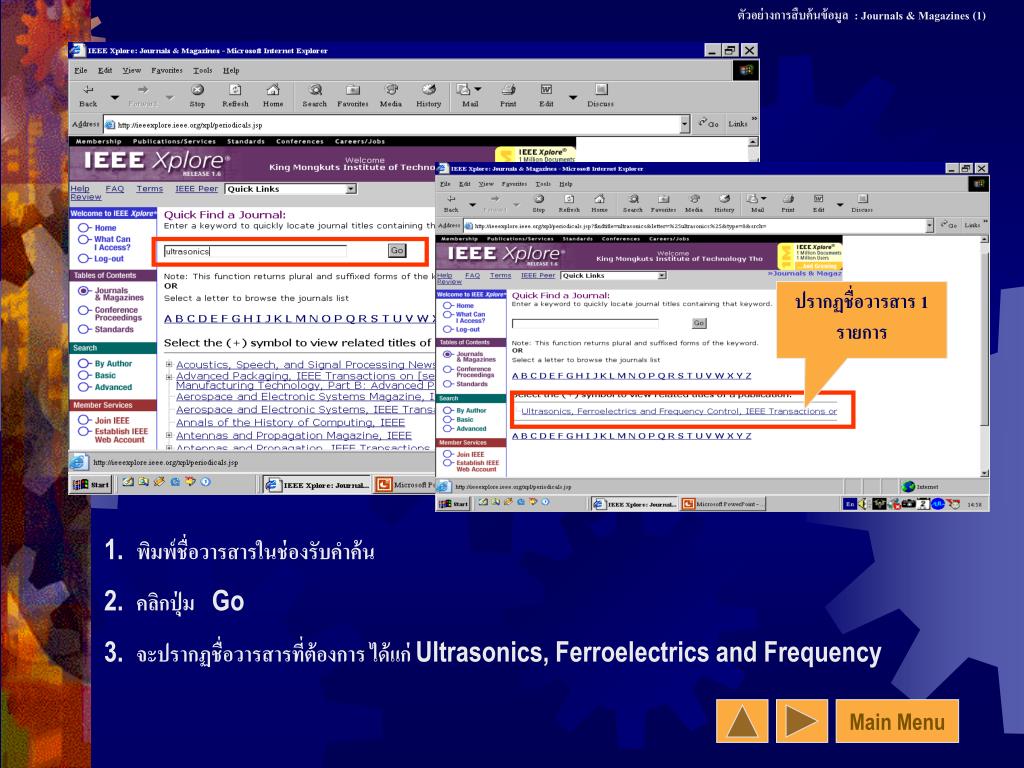Click ultrasonics keyword input field

click(x=255, y=251)
